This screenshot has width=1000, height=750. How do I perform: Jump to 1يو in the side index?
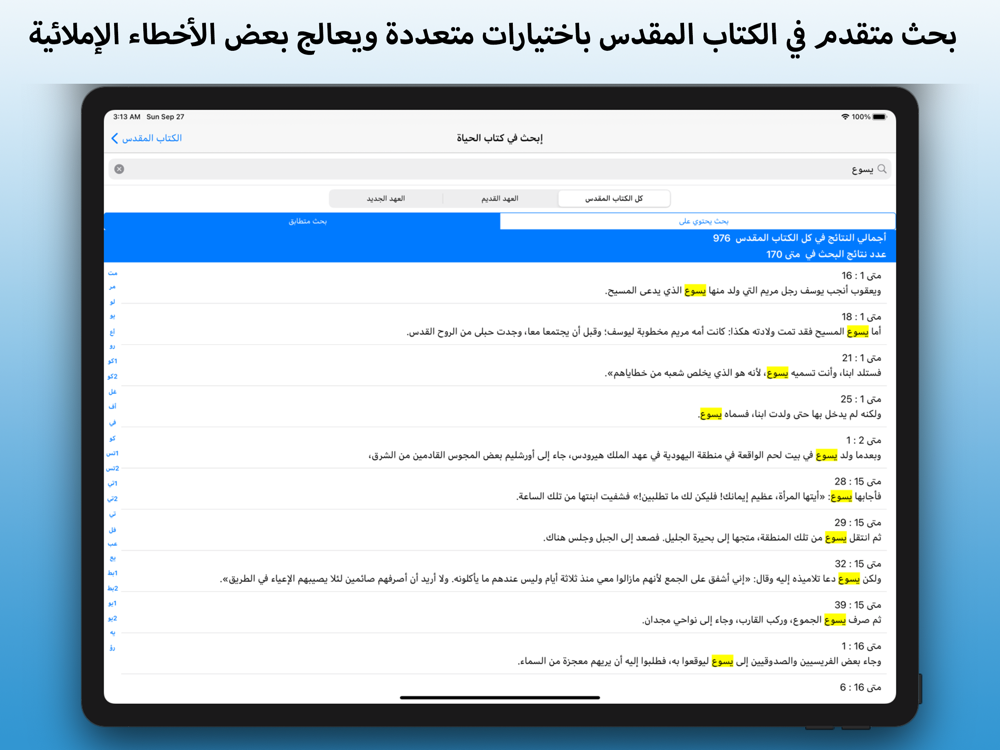coord(112,603)
